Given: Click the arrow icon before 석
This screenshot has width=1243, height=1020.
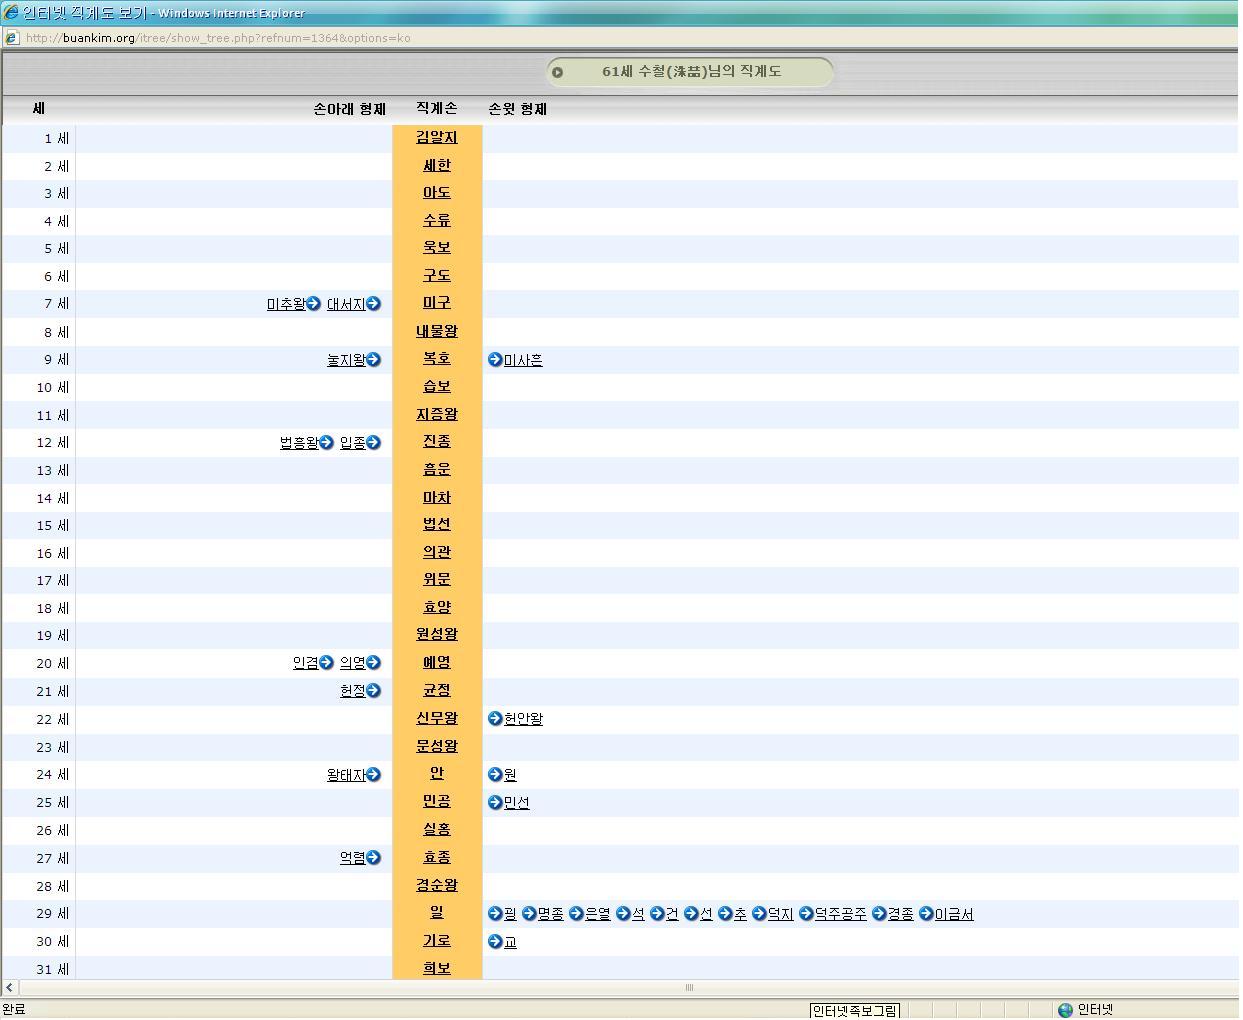Looking at the screenshot, I should [x=623, y=914].
